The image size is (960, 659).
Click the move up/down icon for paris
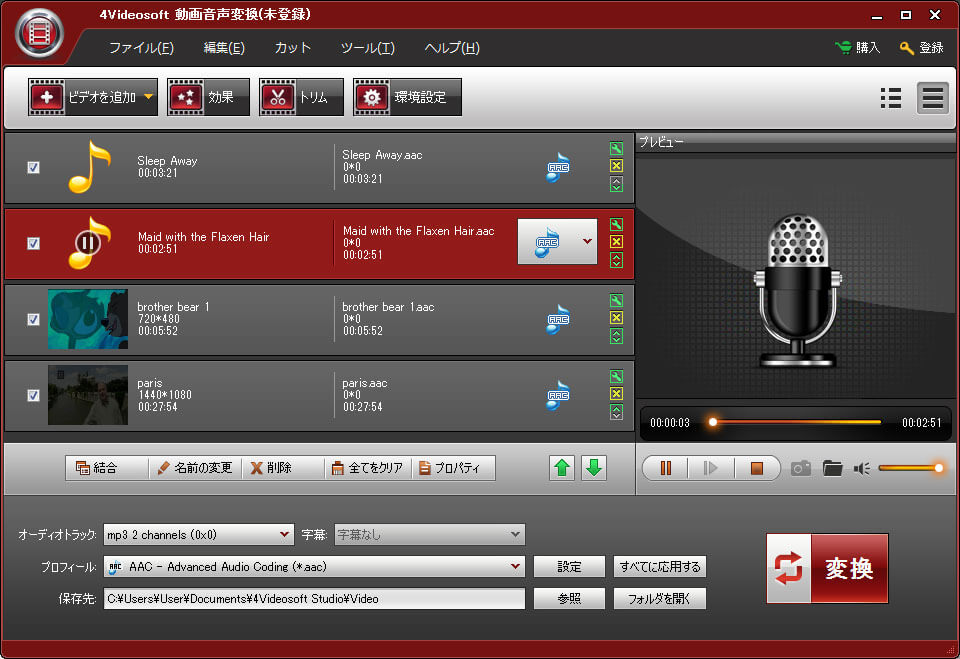617,412
